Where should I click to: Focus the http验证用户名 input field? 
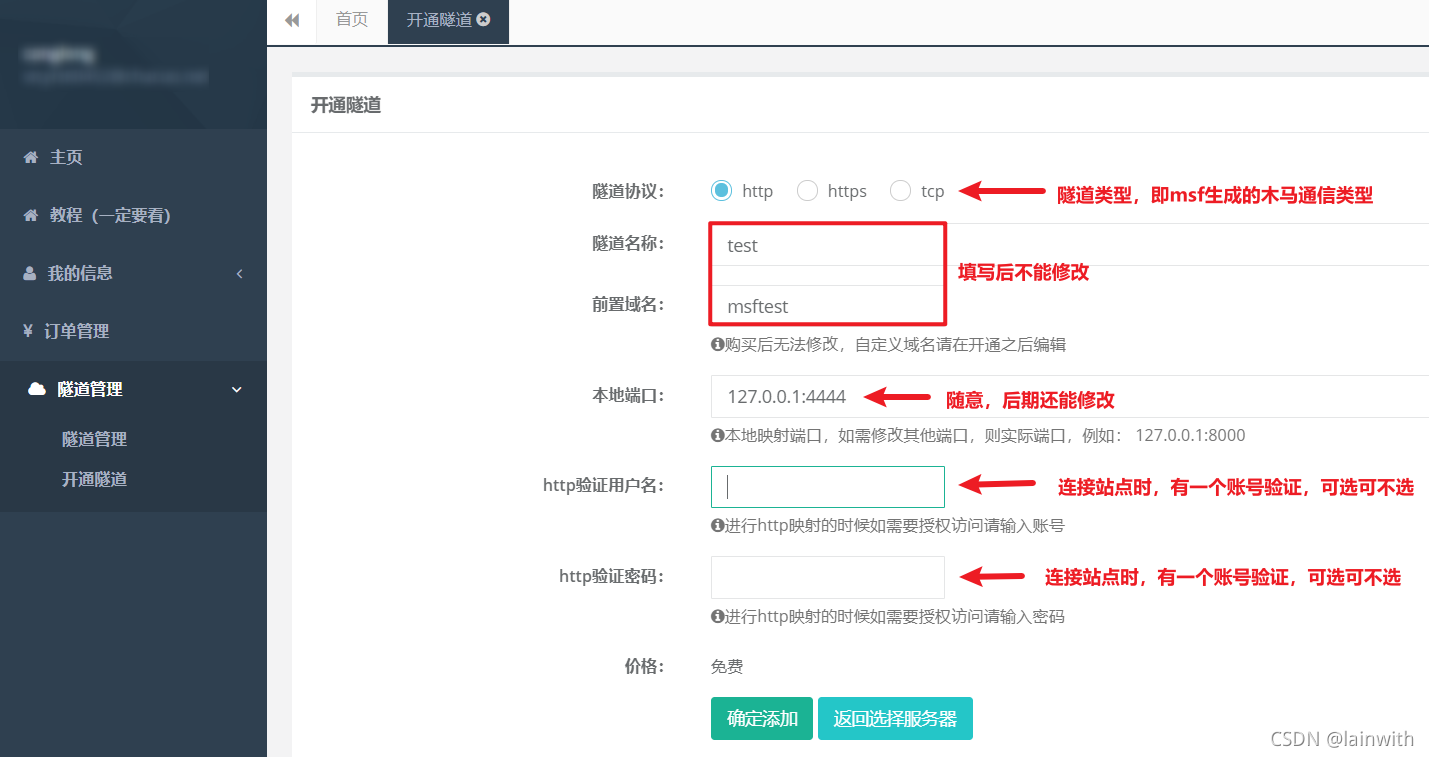point(827,487)
